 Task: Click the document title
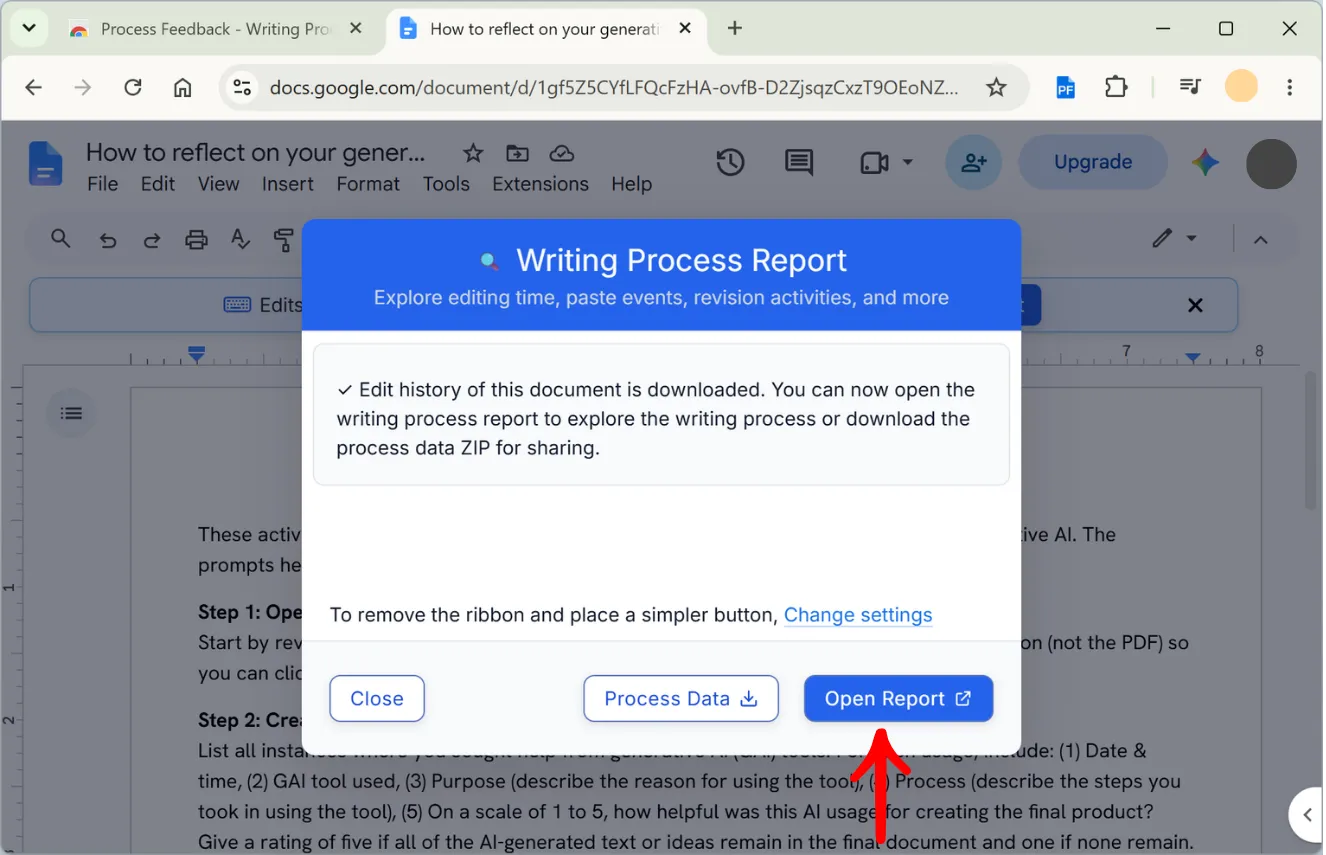click(x=256, y=153)
